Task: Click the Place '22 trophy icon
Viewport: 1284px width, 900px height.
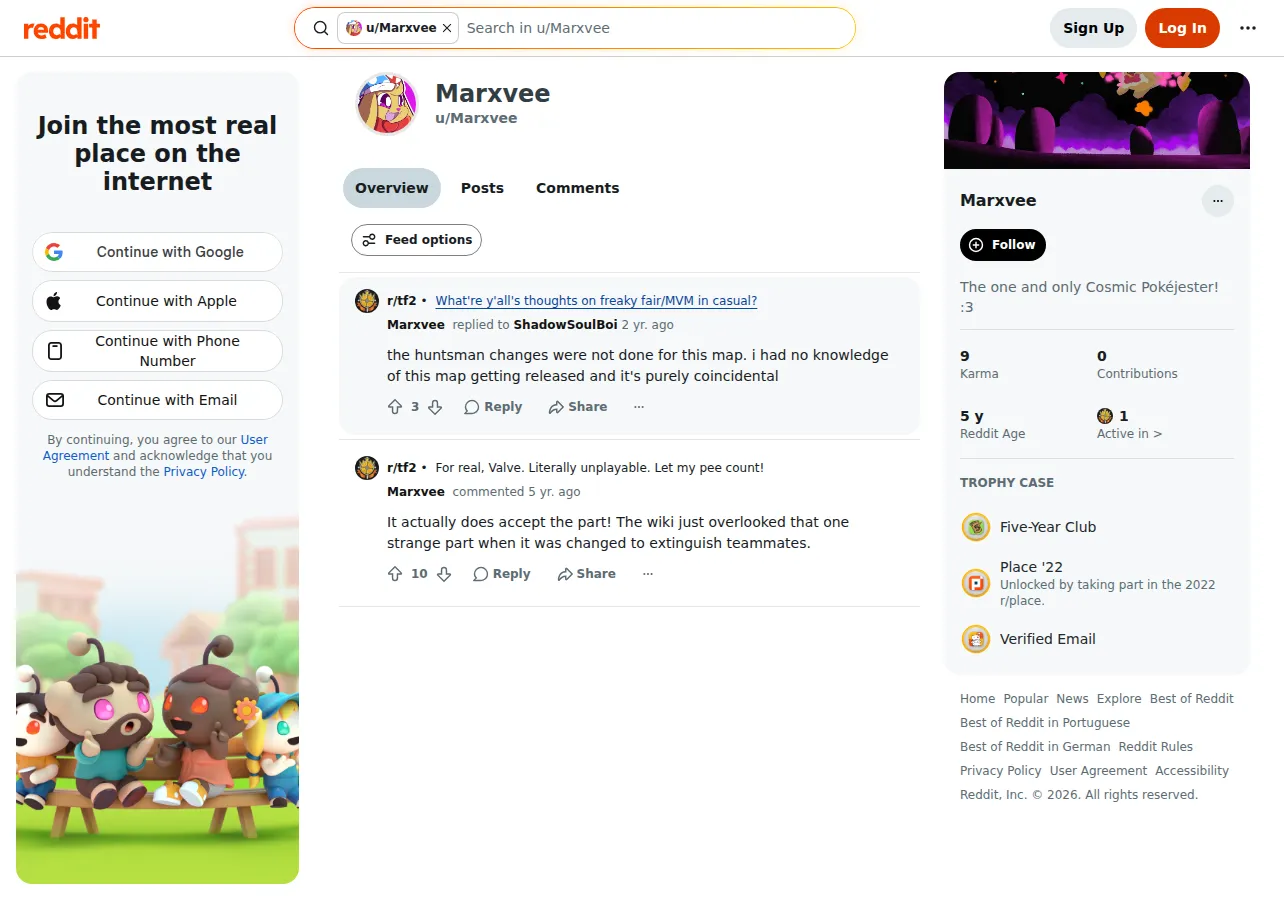Action: point(975,583)
